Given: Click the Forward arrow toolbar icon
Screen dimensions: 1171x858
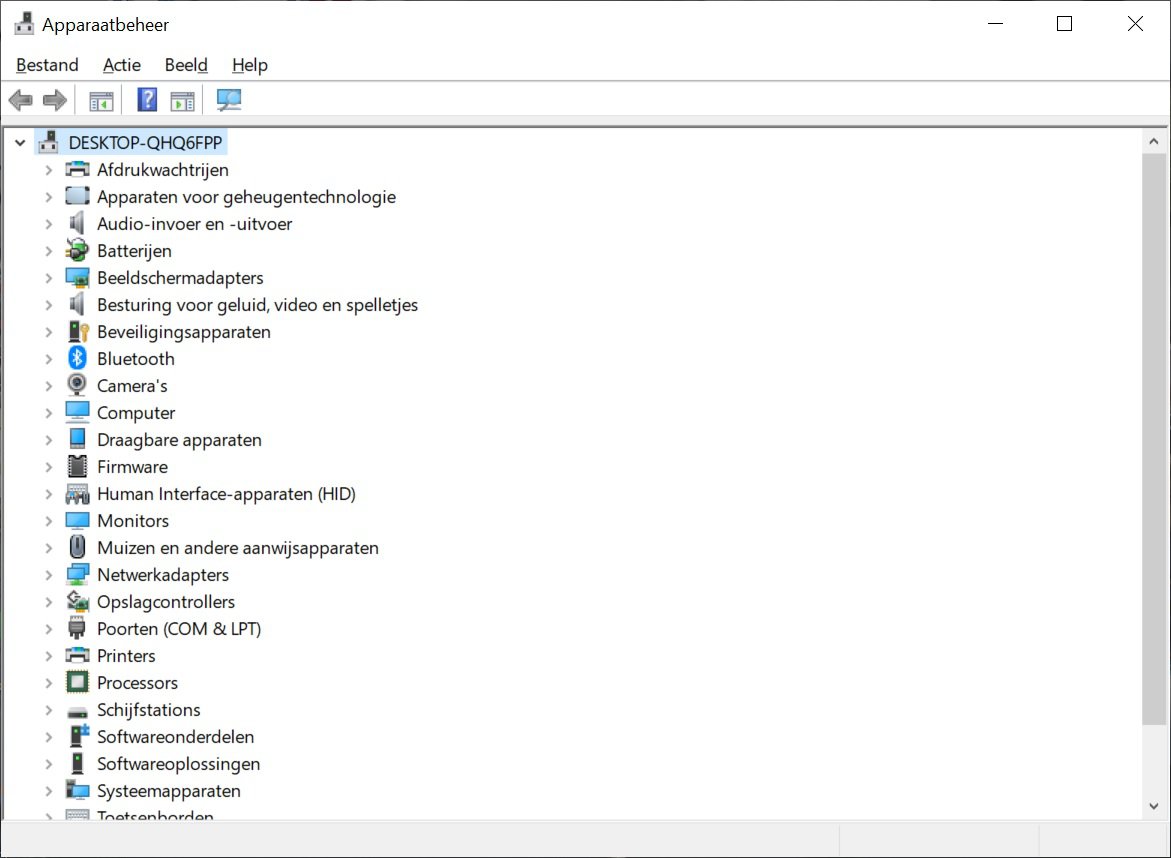Looking at the screenshot, I should [x=55, y=100].
